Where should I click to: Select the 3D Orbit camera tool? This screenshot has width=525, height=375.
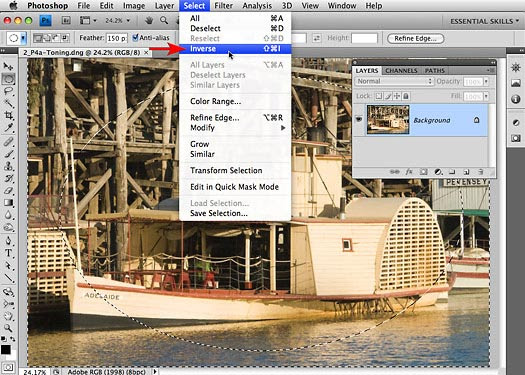(8, 304)
